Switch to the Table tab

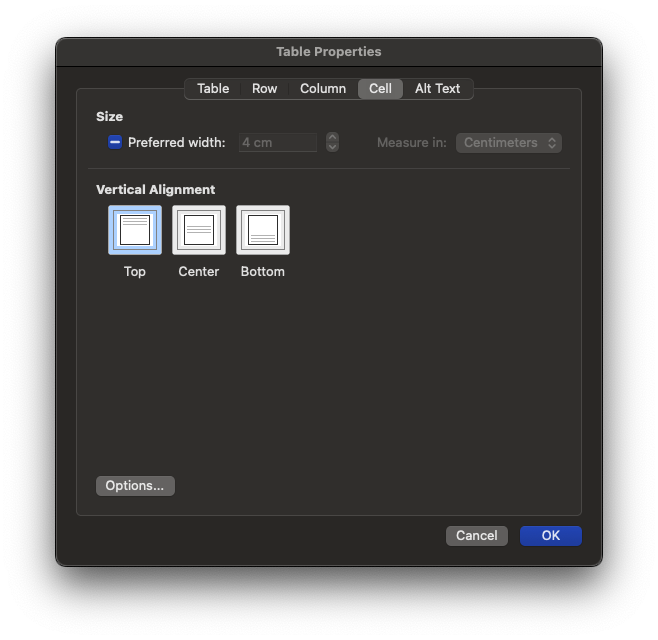[x=213, y=89]
